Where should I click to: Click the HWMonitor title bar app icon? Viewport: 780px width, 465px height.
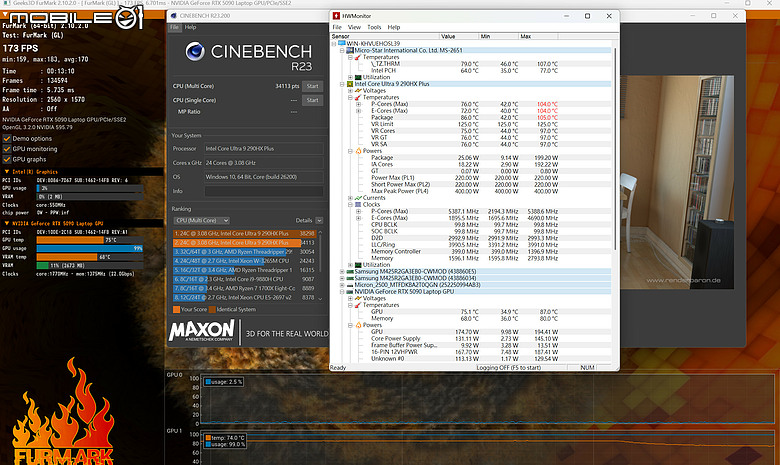(336, 16)
